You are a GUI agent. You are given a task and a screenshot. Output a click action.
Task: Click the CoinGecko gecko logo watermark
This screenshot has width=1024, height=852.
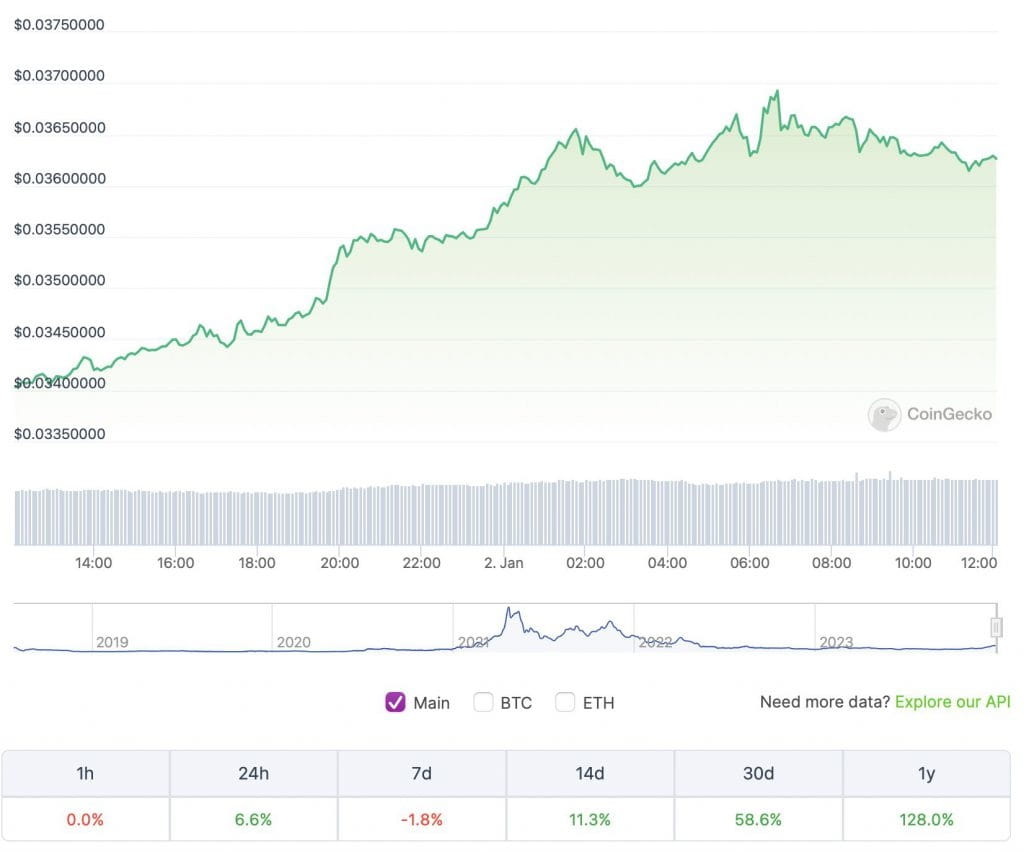tap(884, 415)
